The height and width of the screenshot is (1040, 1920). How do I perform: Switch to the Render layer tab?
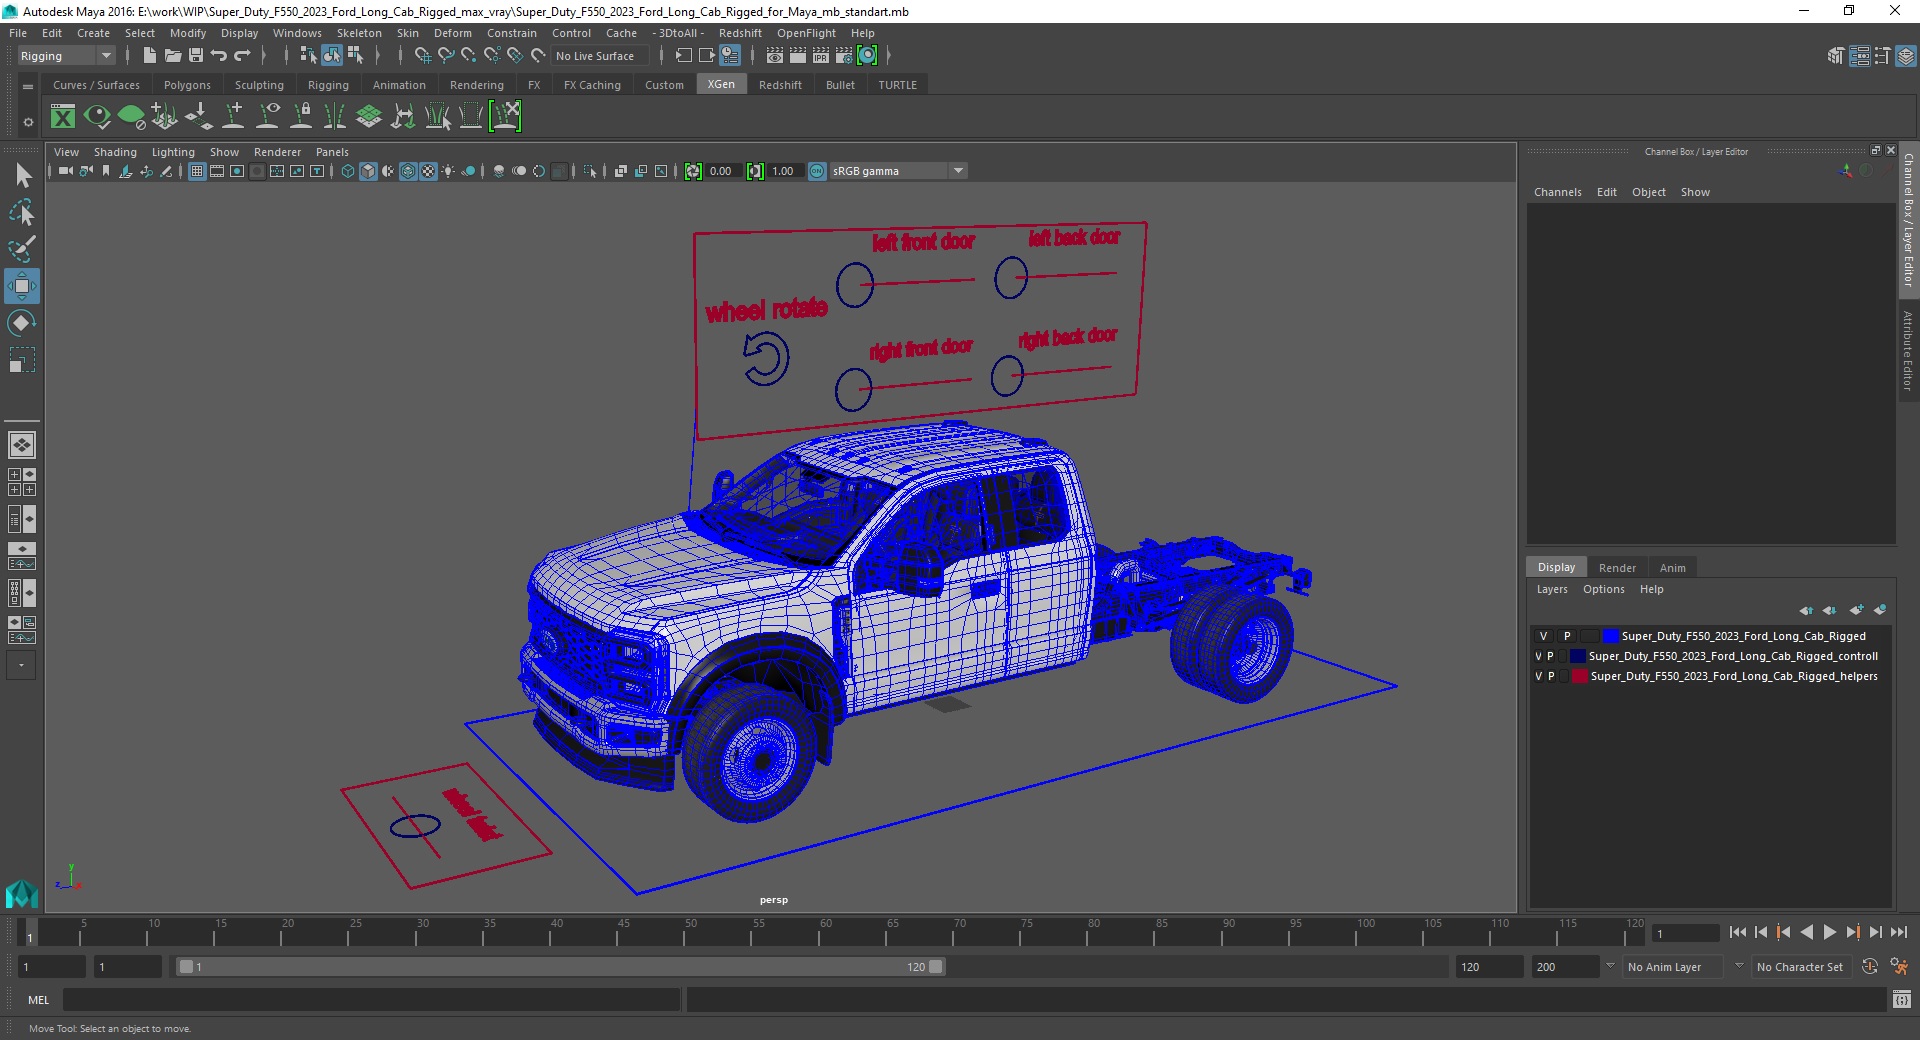click(x=1617, y=567)
